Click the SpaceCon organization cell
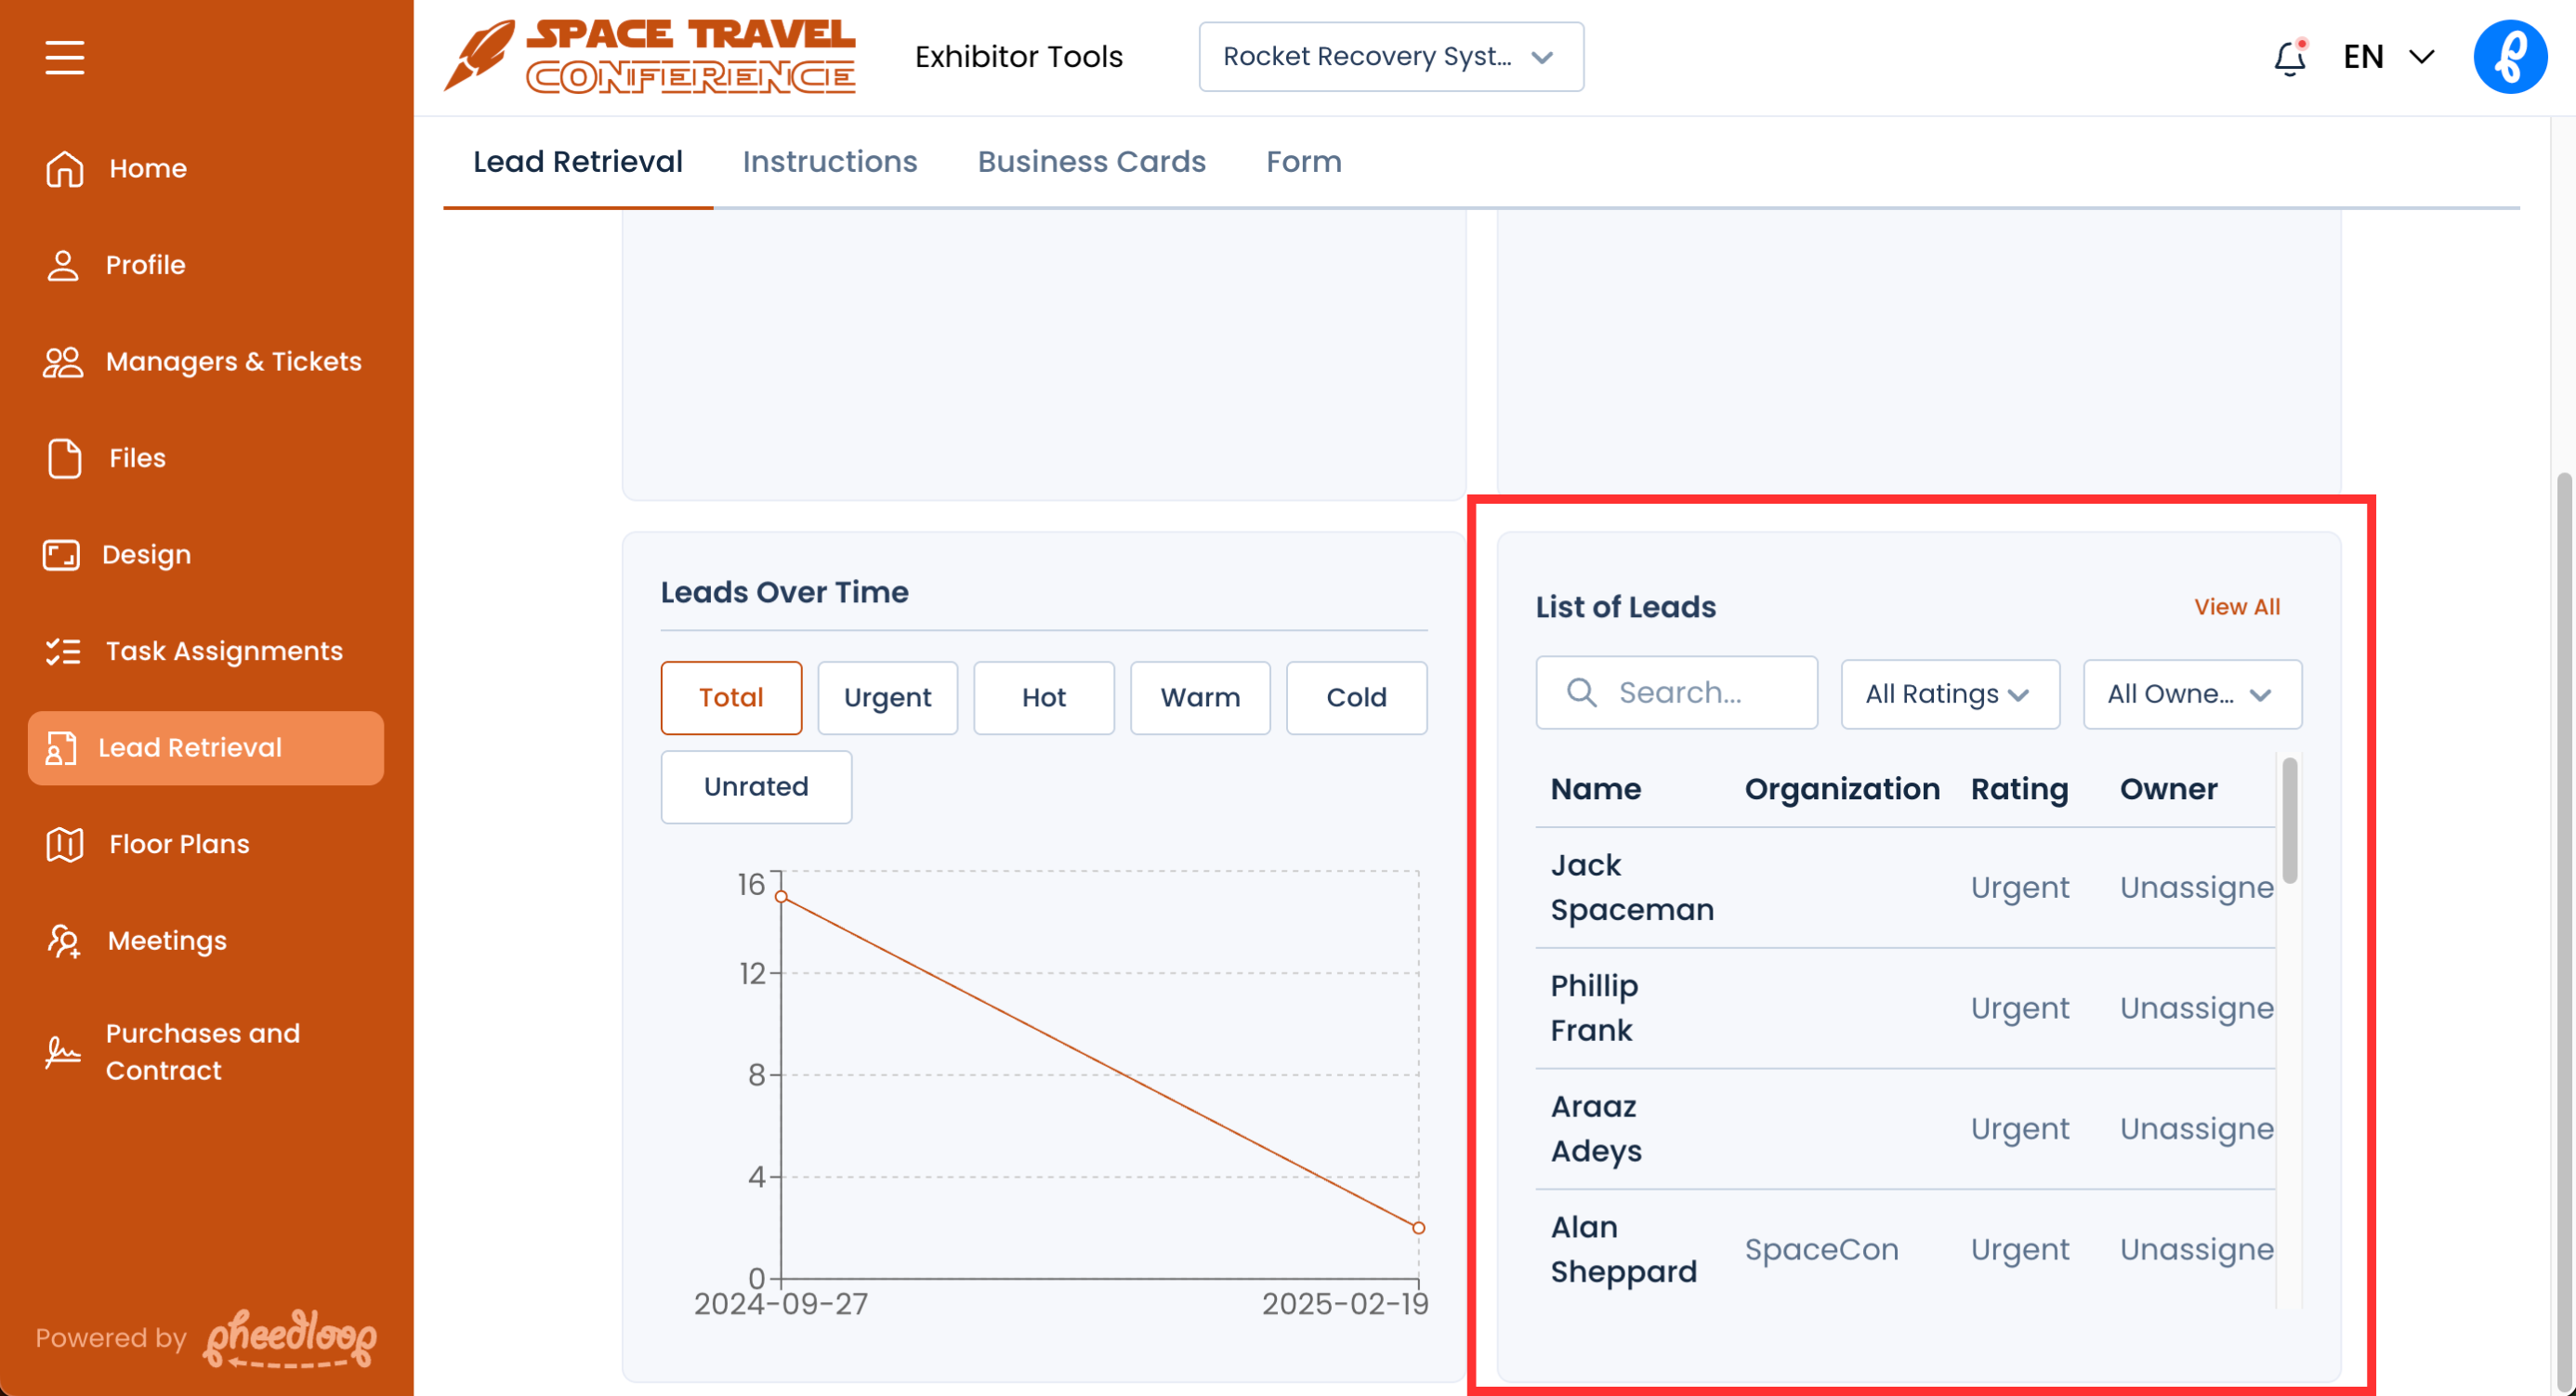 click(1821, 1250)
